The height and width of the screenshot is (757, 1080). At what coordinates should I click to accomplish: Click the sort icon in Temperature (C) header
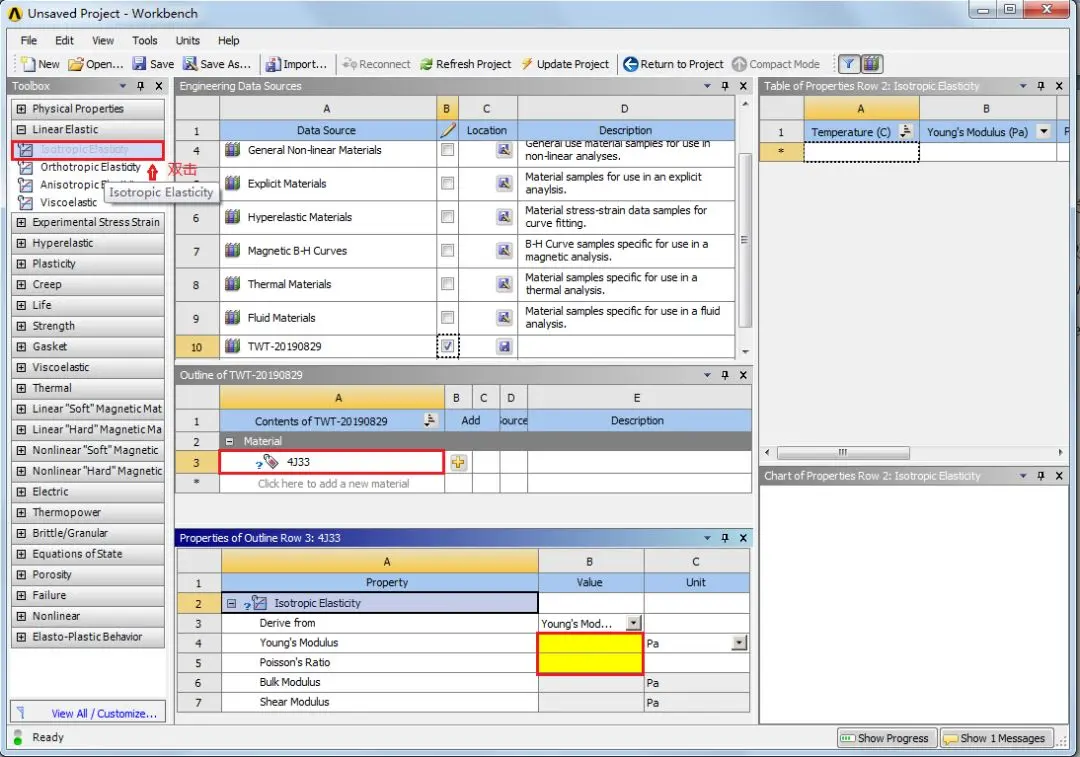(906, 131)
